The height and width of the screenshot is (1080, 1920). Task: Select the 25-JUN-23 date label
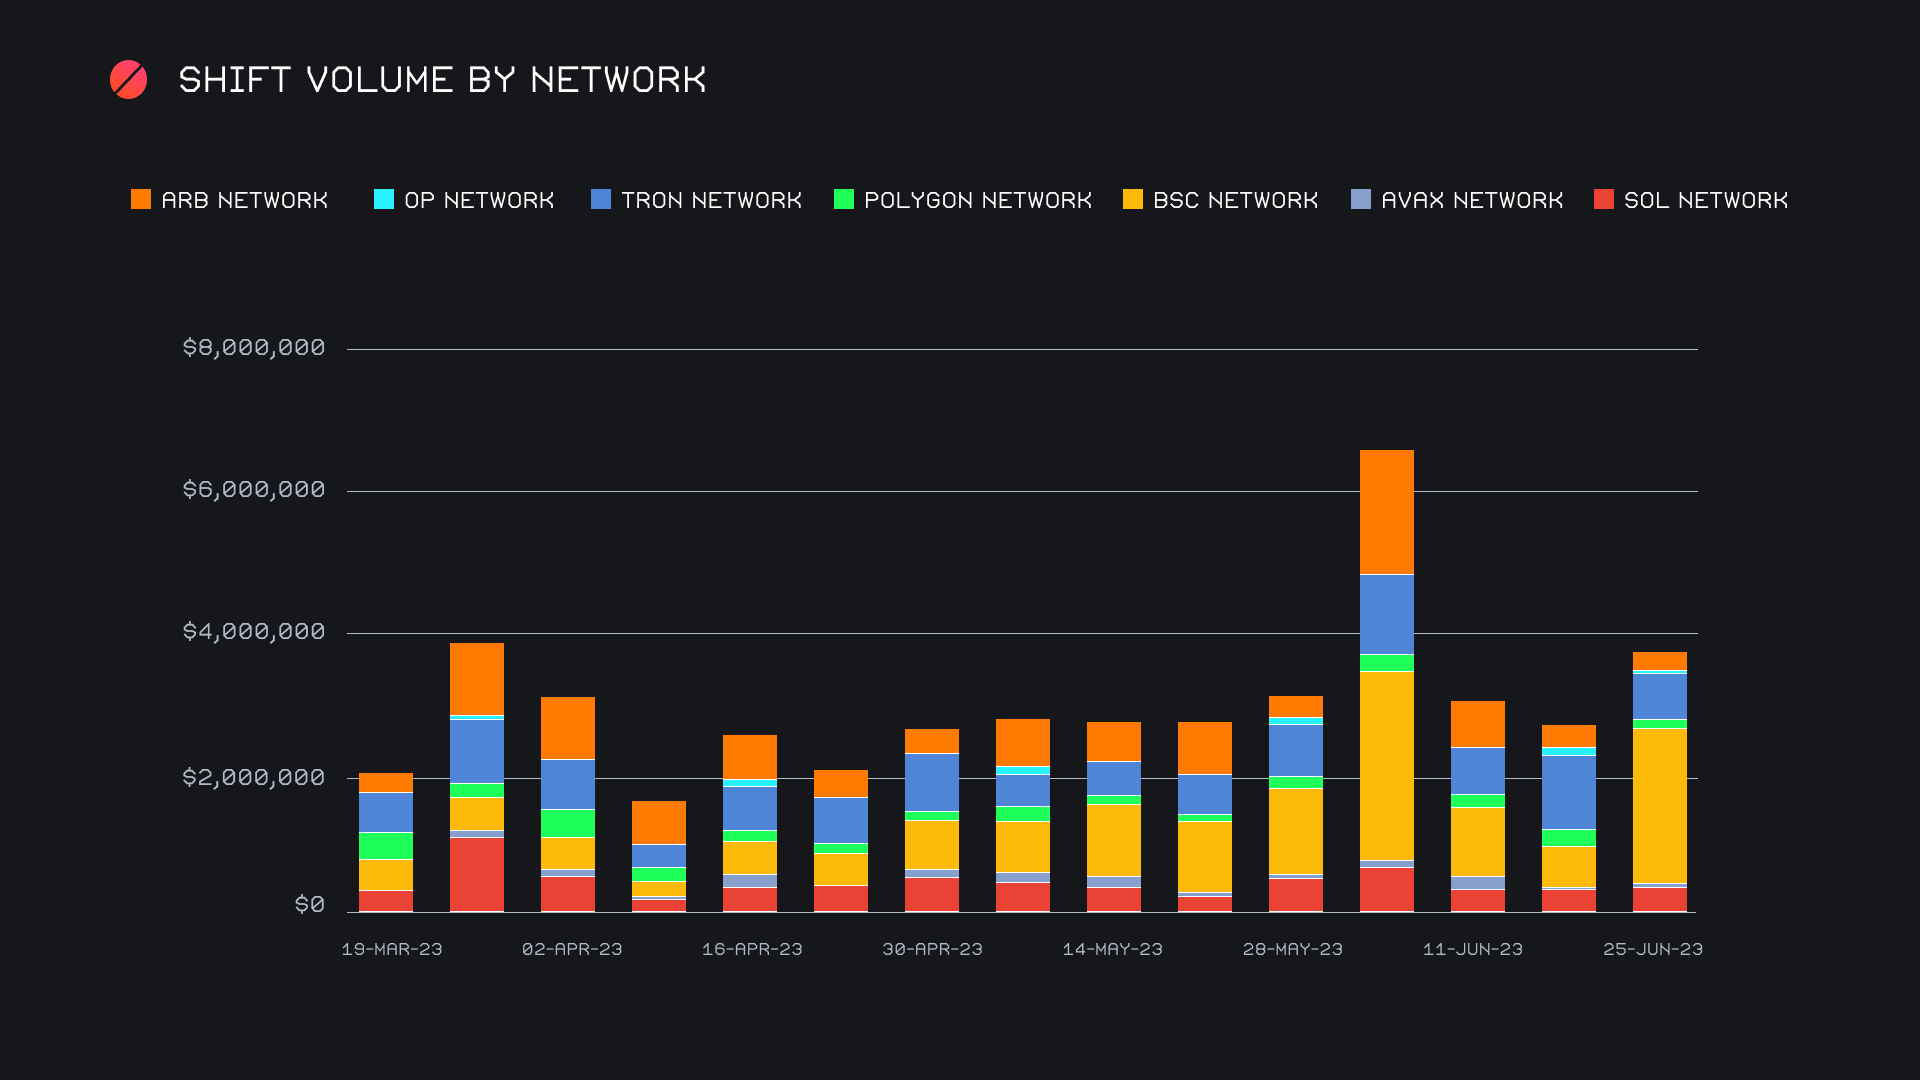(x=1653, y=949)
